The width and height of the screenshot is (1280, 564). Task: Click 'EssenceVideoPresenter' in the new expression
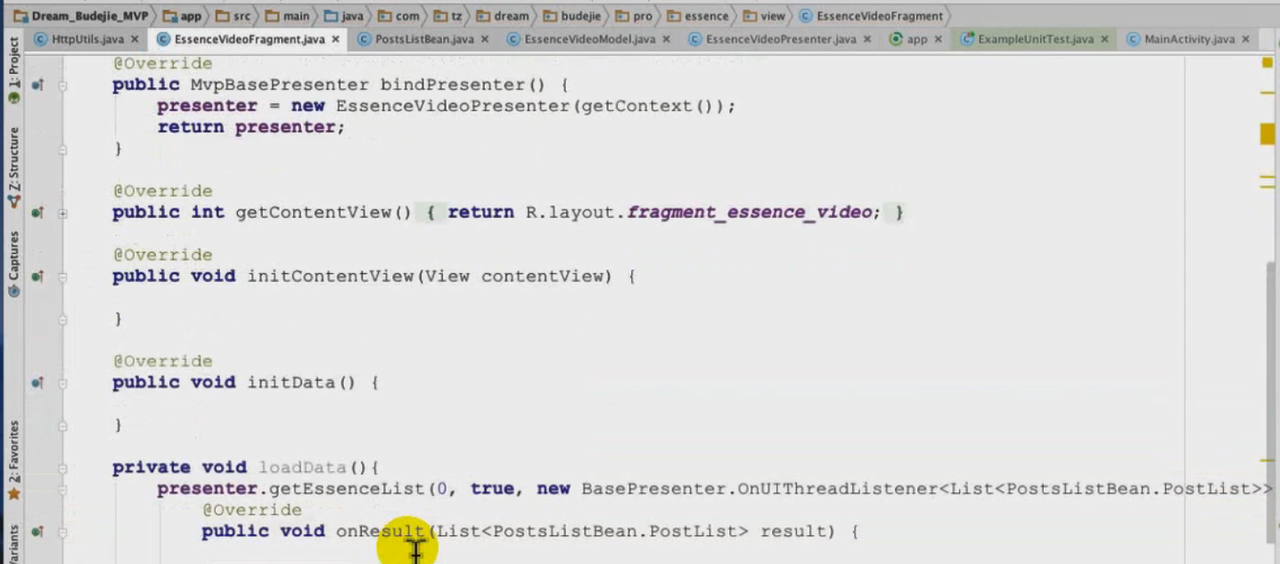point(451,106)
